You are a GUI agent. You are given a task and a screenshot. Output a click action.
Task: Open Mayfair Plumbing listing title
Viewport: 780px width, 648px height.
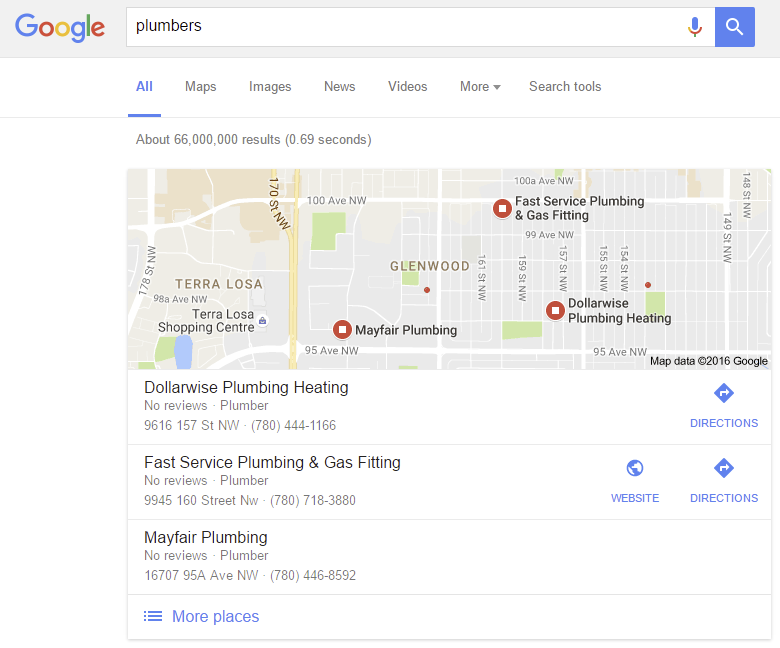[206, 537]
